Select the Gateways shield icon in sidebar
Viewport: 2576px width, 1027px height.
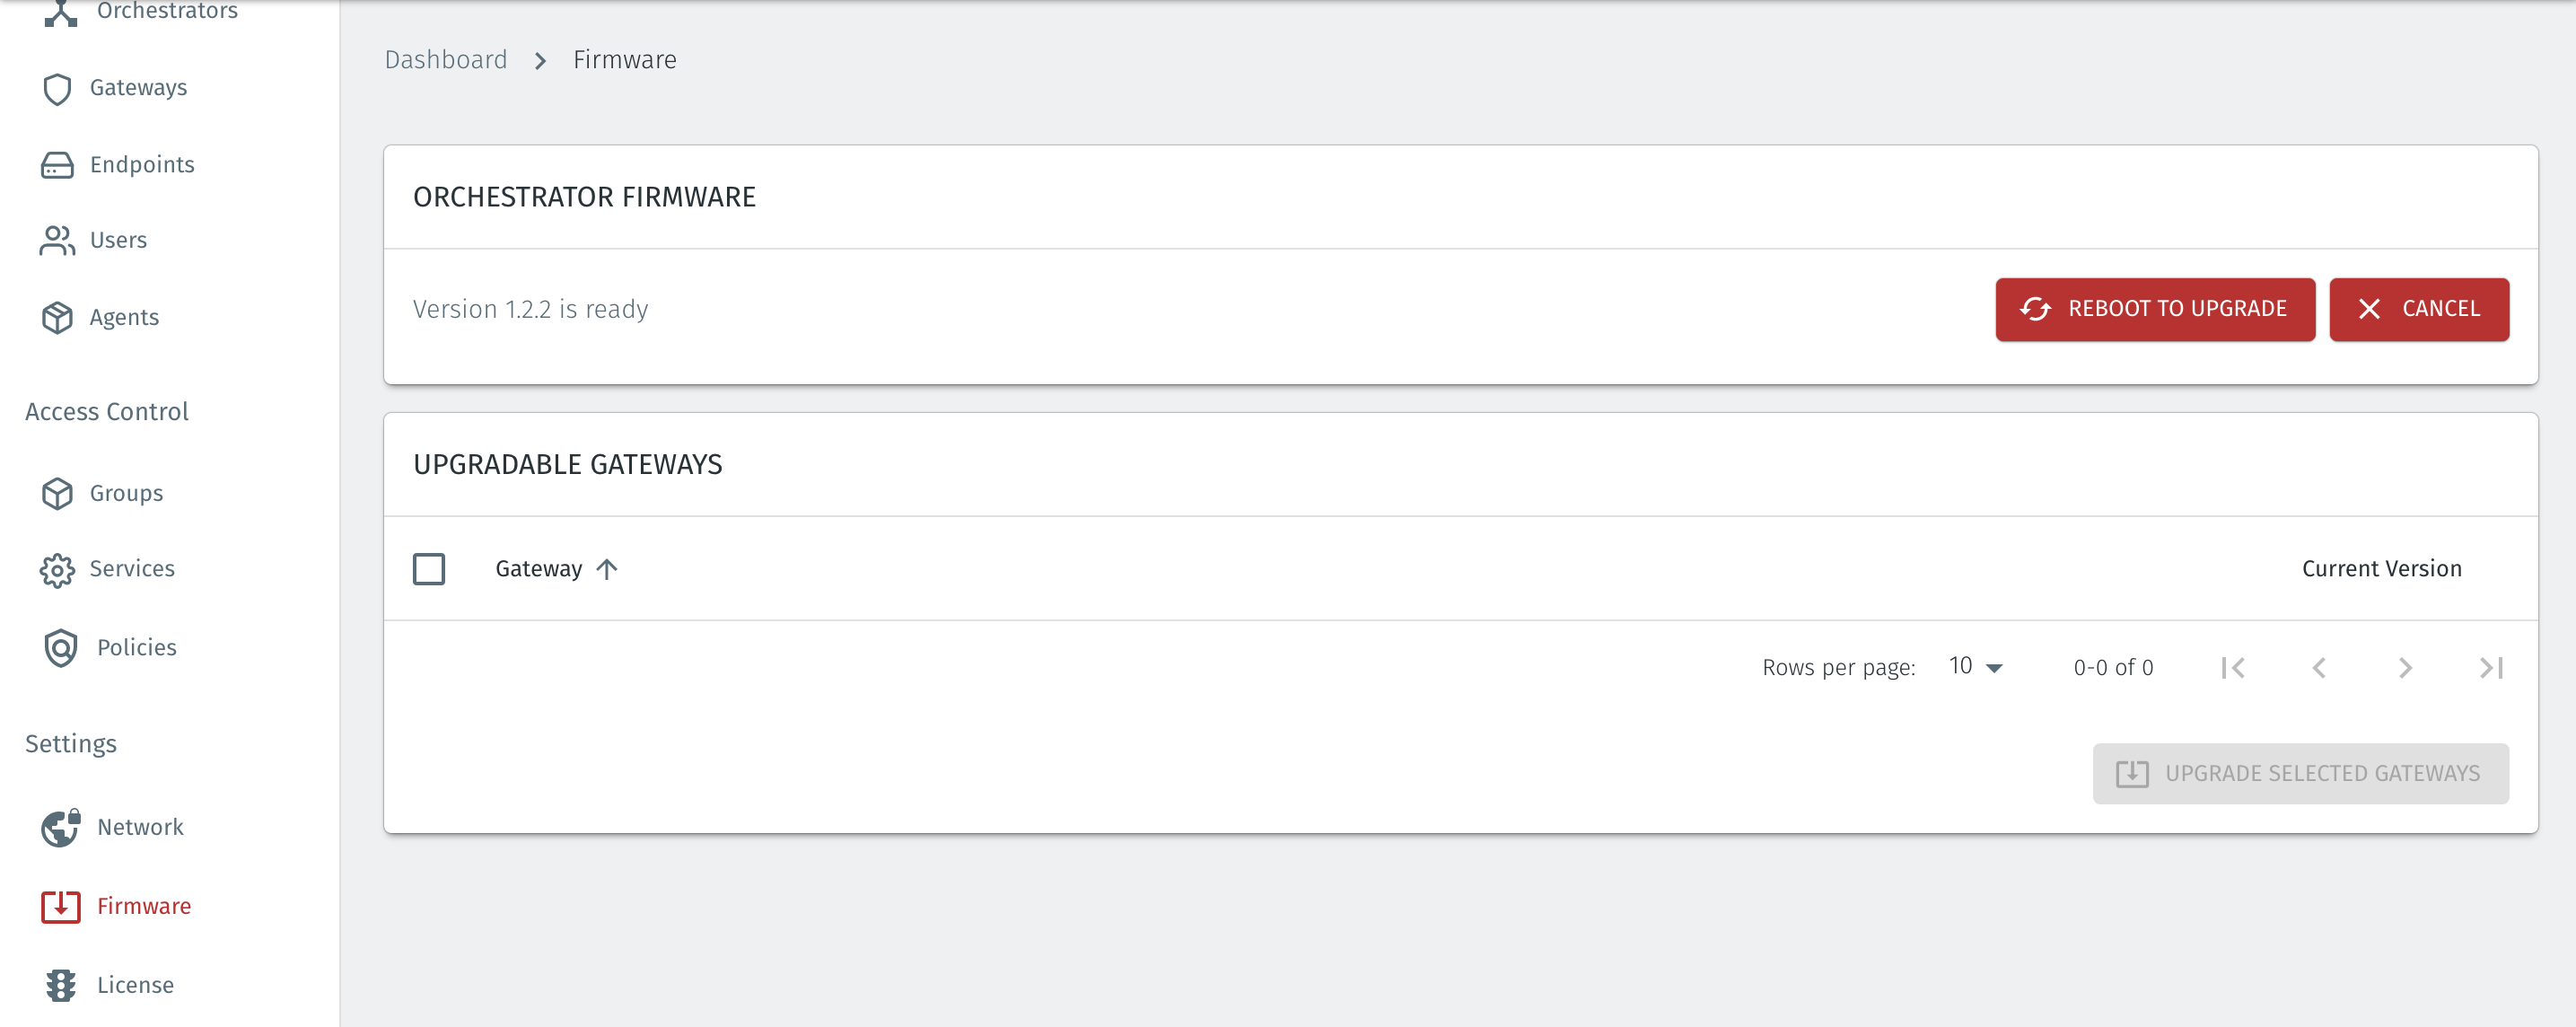pos(57,88)
